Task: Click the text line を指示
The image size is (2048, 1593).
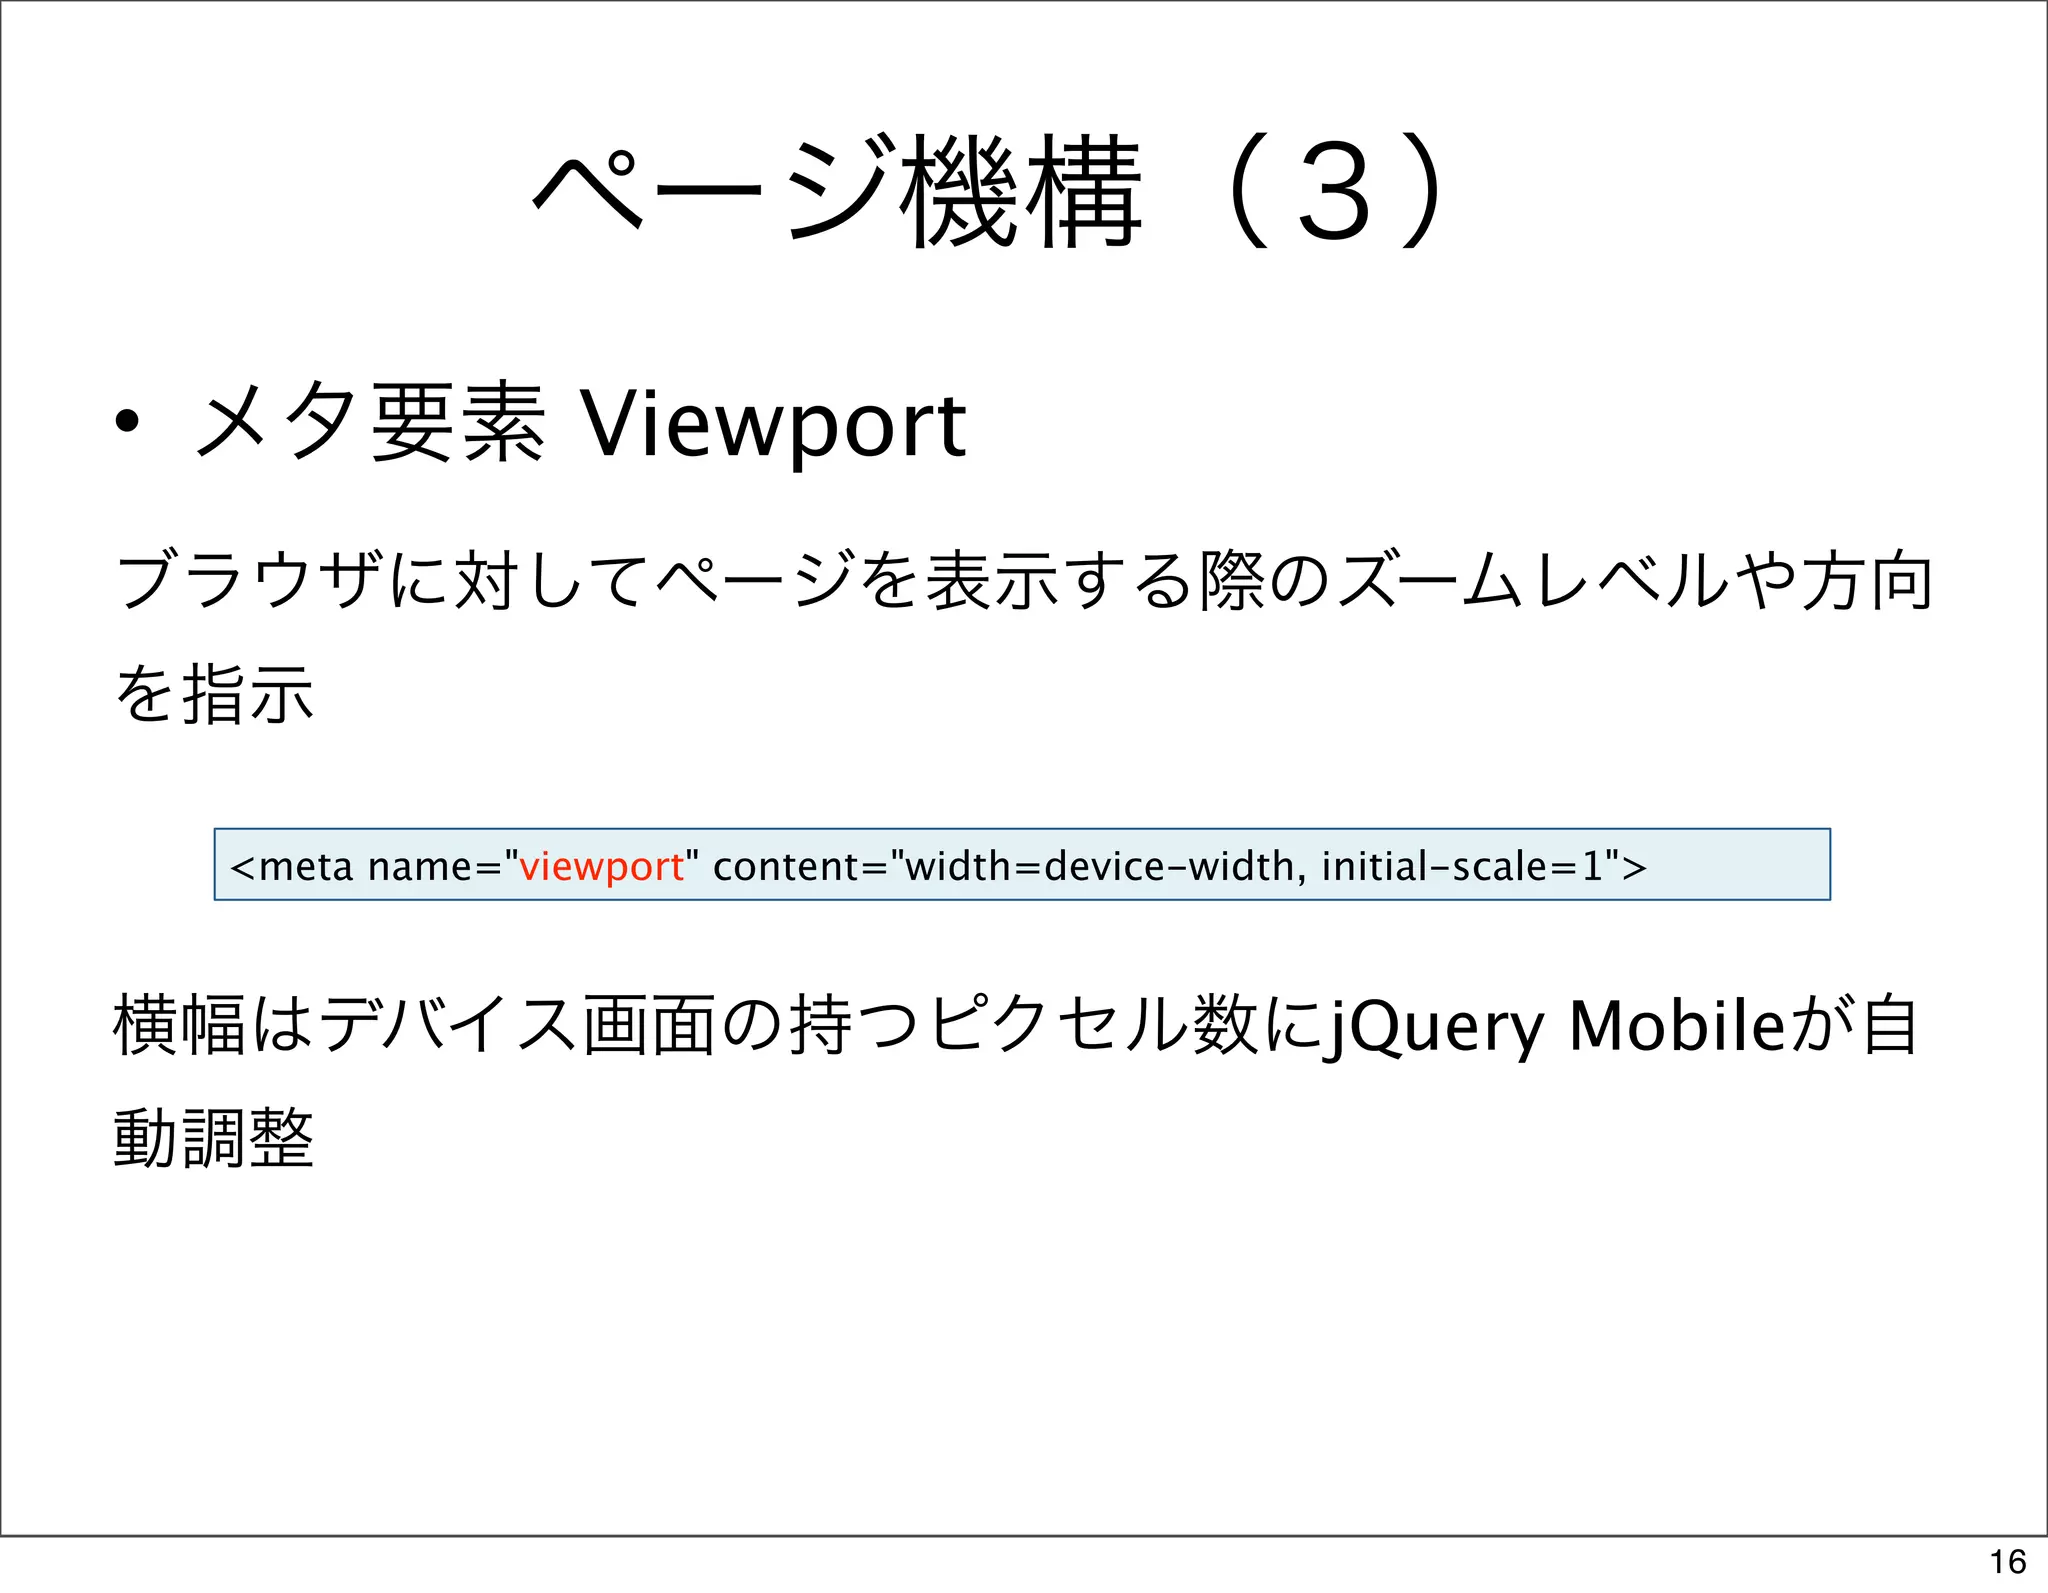Action: tap(214, 694)
